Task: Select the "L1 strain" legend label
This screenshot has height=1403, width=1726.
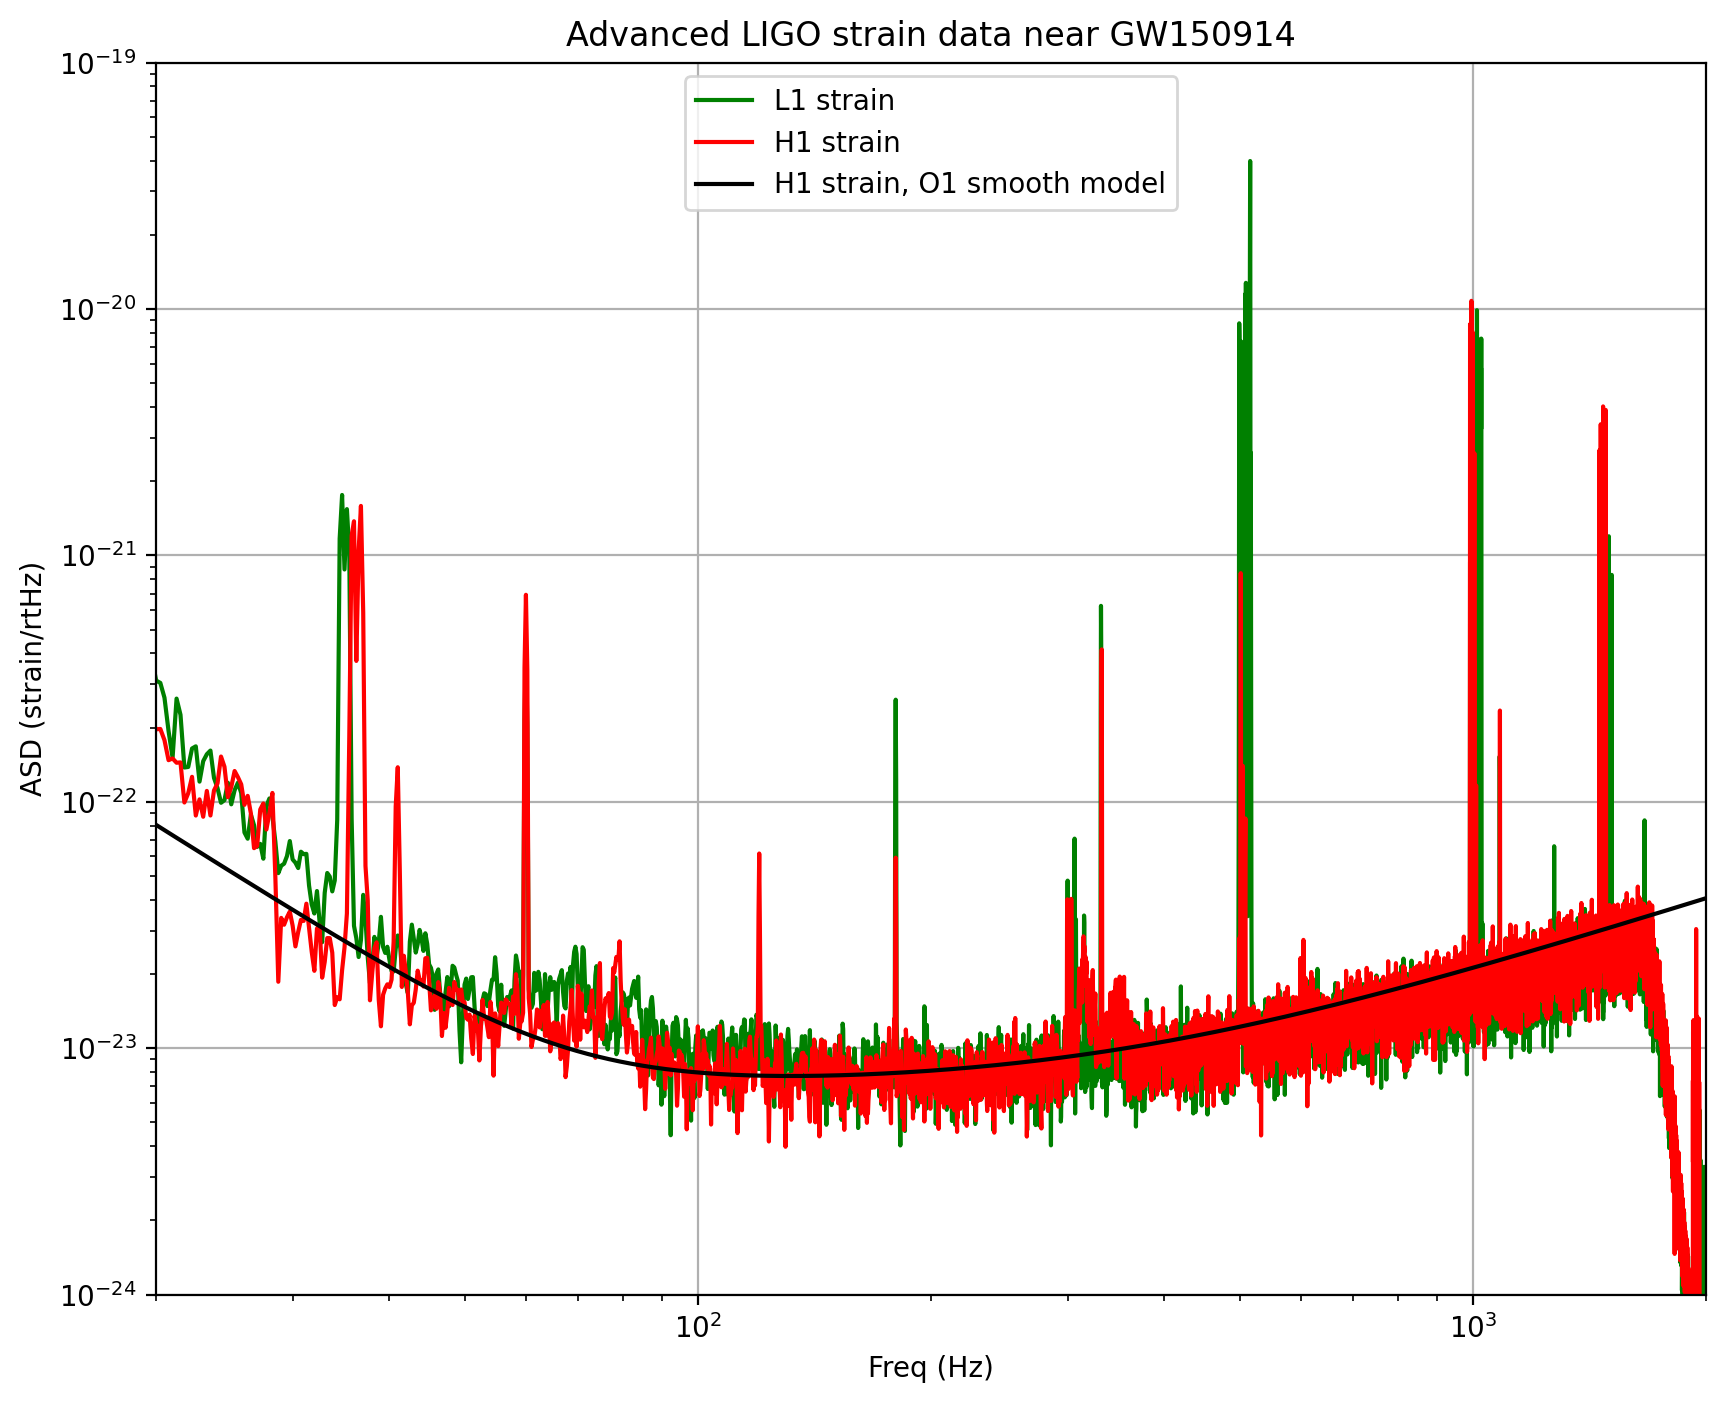Action: point(834,101)
